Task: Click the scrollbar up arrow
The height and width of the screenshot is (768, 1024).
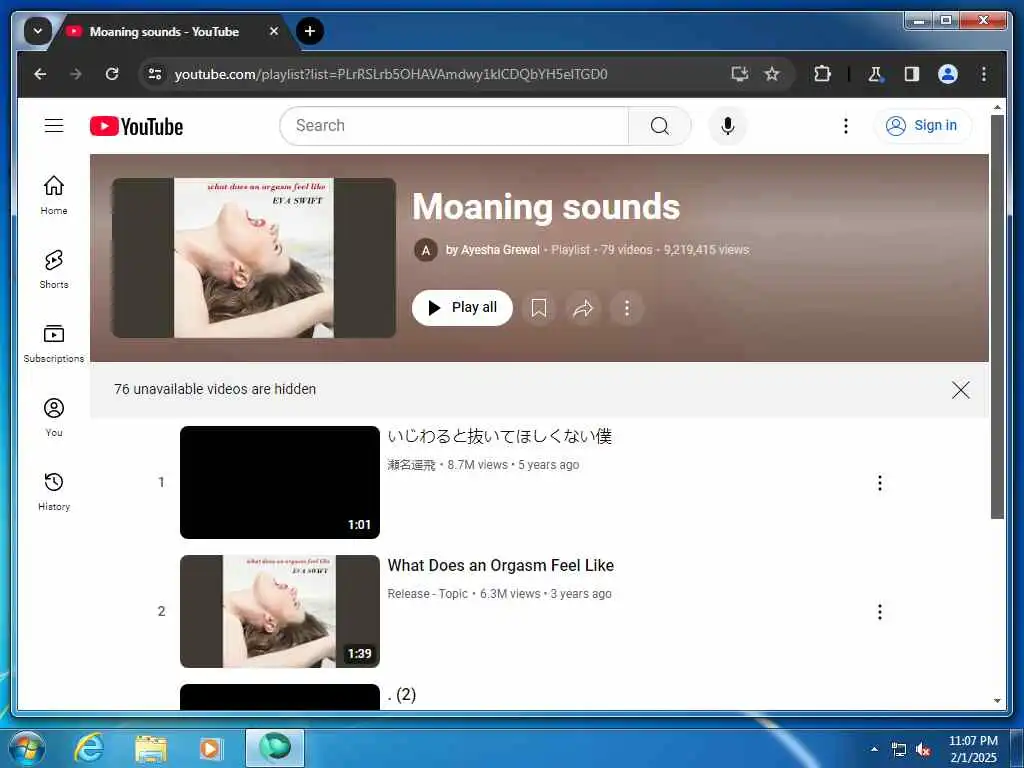Action: (997, 106)
